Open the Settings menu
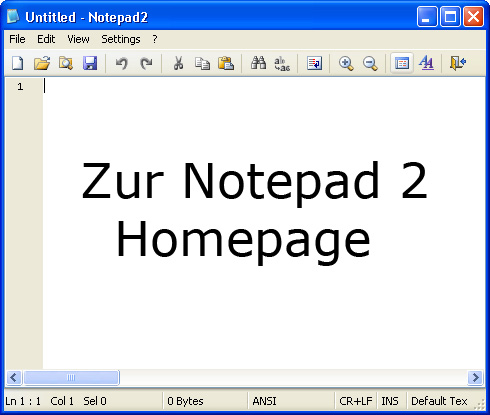 pyautogui.click(x=121, y=39)
